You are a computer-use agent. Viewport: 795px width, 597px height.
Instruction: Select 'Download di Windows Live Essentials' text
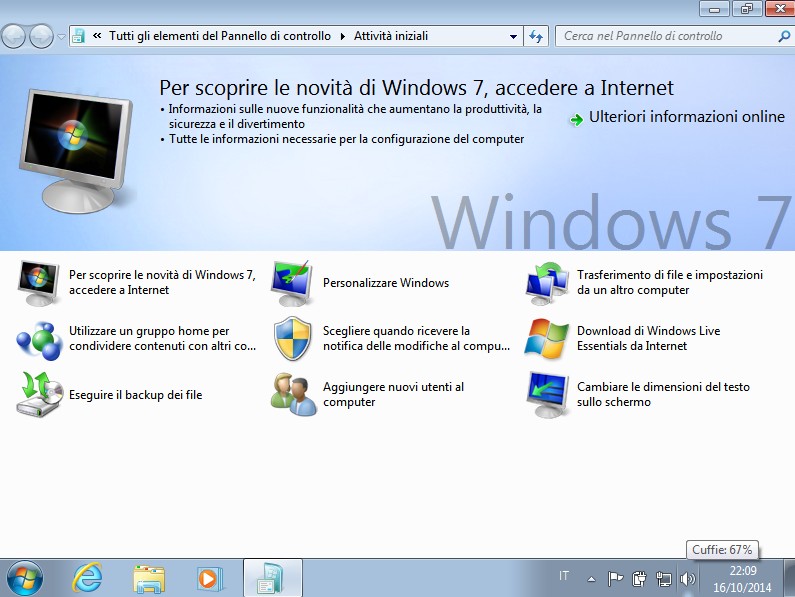[x=648, y=338]
